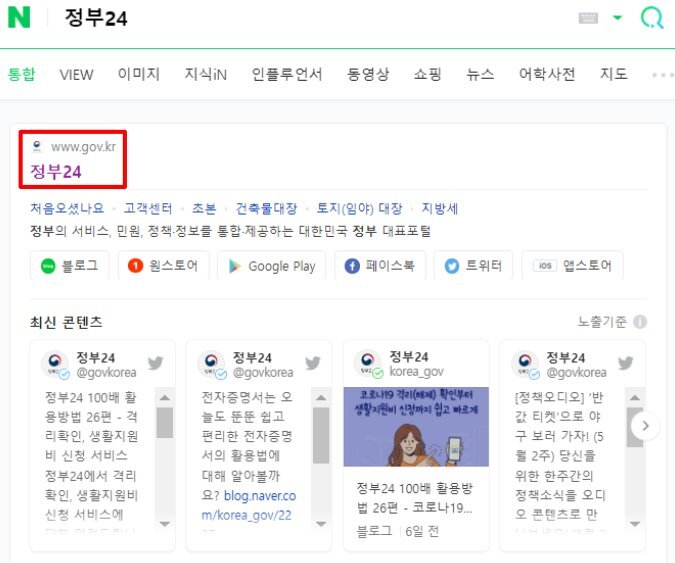Click the iOS 앱스토어 button
The width and height of the screenshot is (675, 563).
(x=573, y=265)
